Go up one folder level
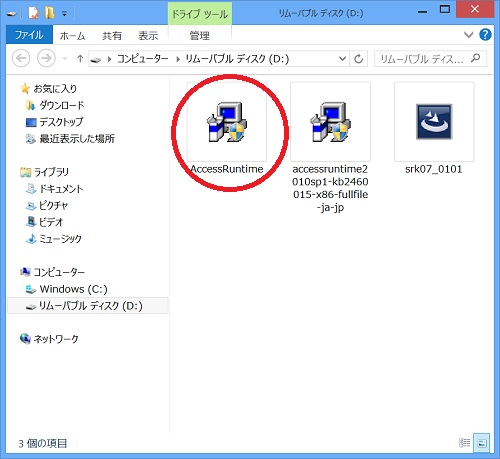Image resolution: width=500 pixels, height=459 pixels. 80,59
